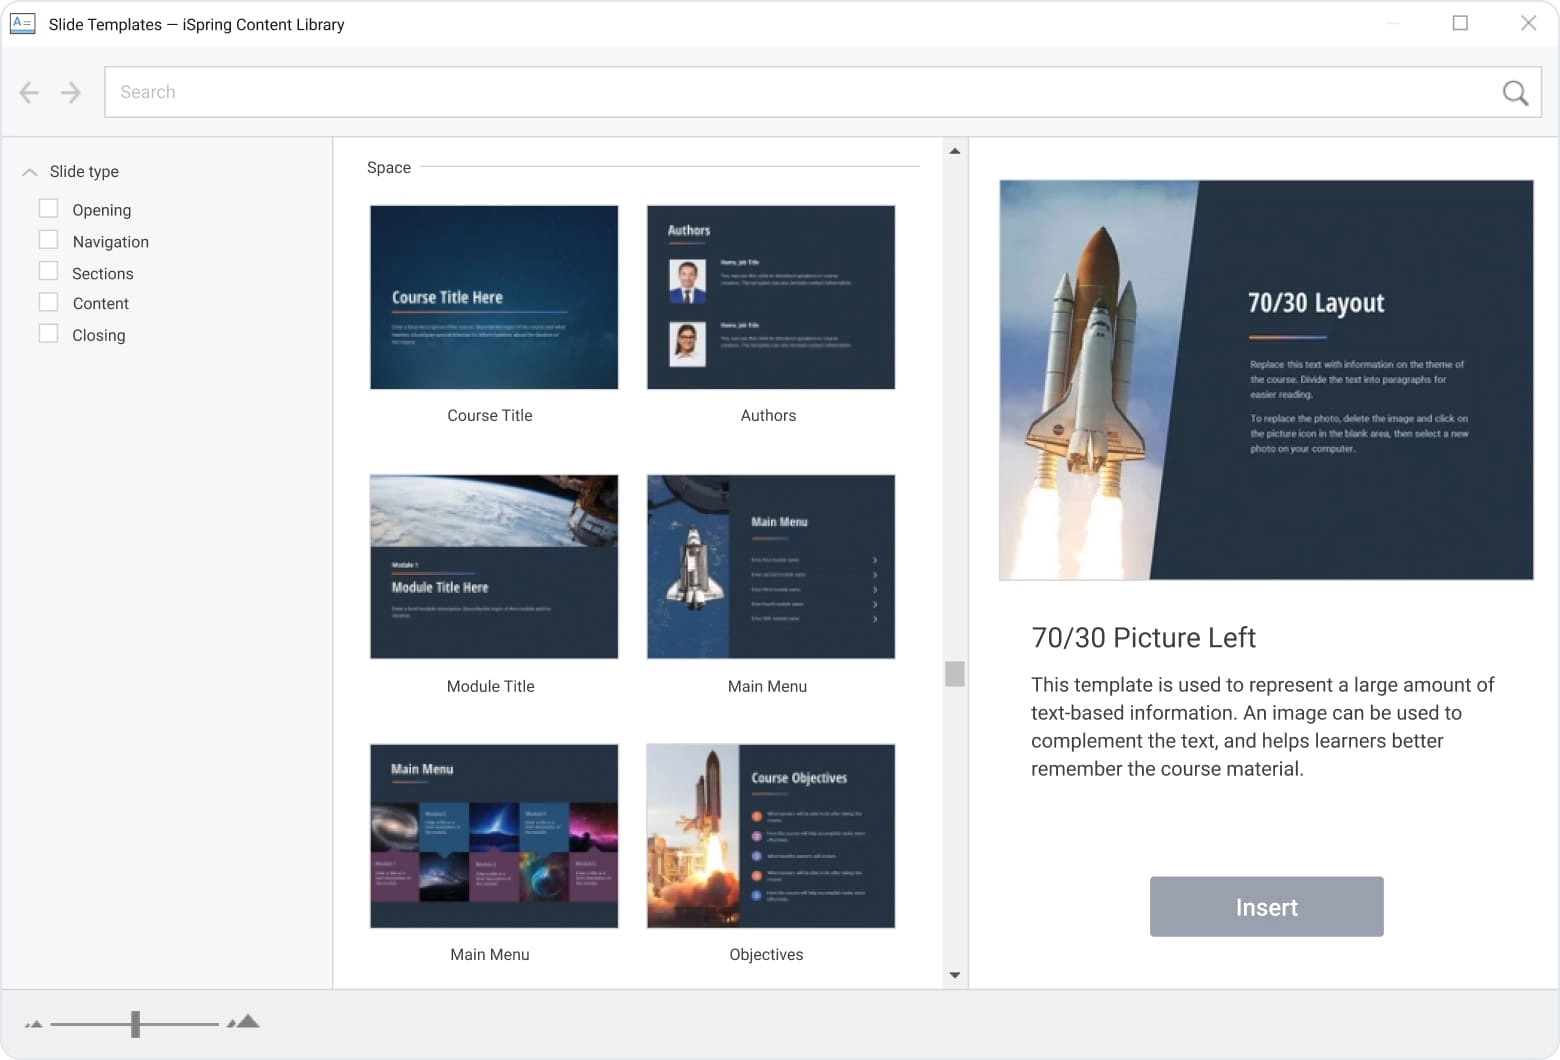This screenshot has height=1060, width=1560.
Task: Select the Course Title template thumbnail
Action: click(x=494, y=298)
